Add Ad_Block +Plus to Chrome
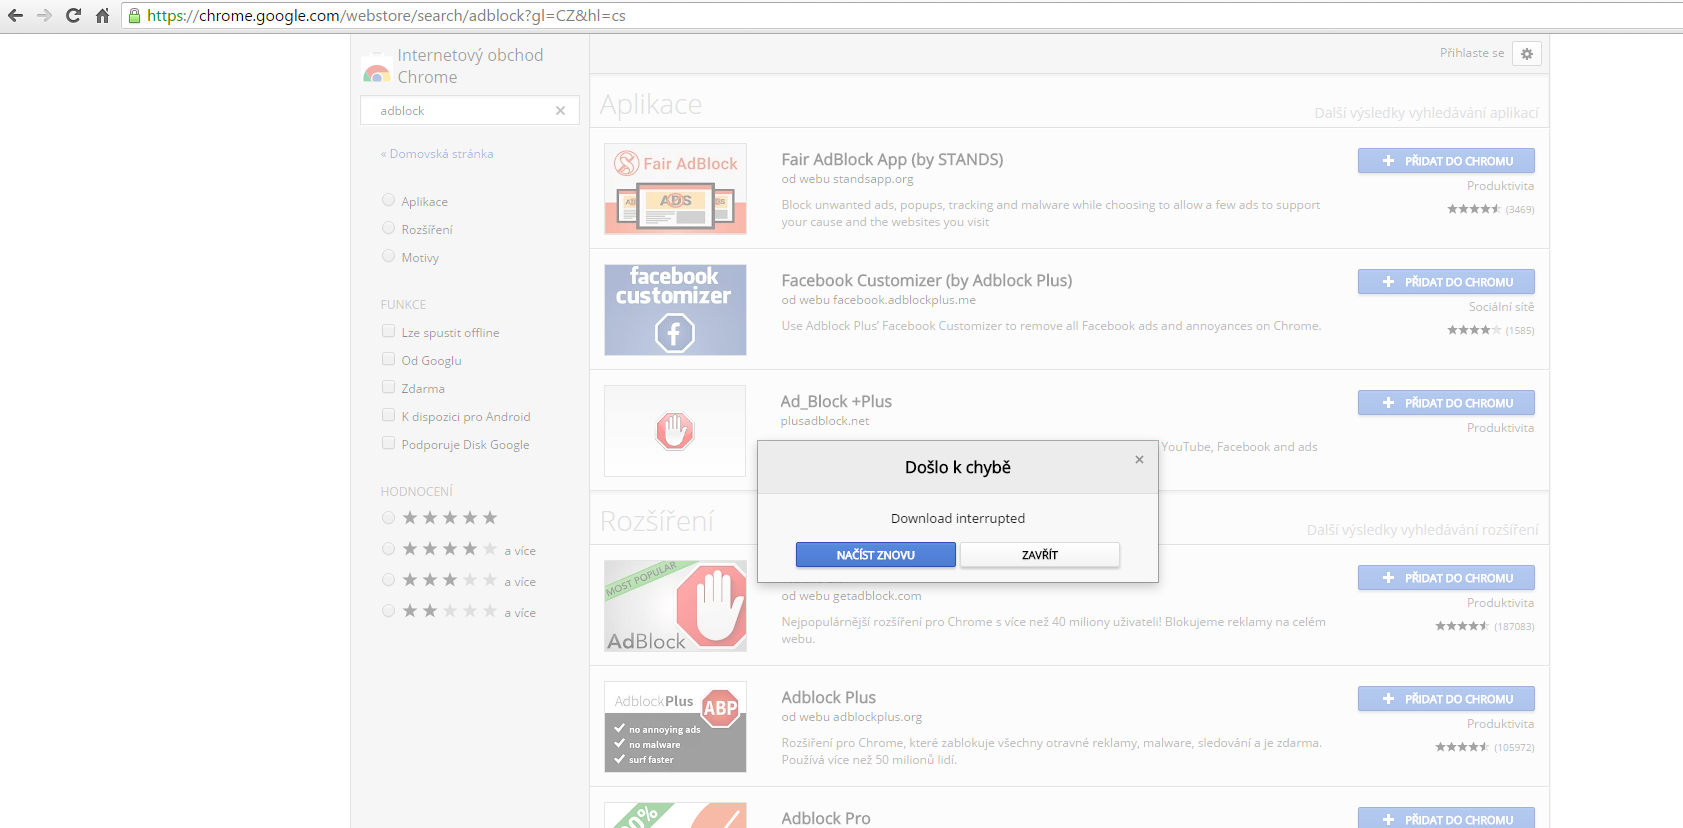The height and width of the screenshot is (828, 1683). click(x=1446, y=403)
